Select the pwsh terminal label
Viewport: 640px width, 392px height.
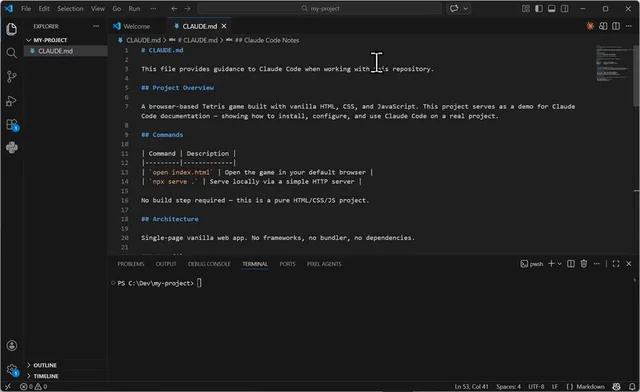[531, 264]
